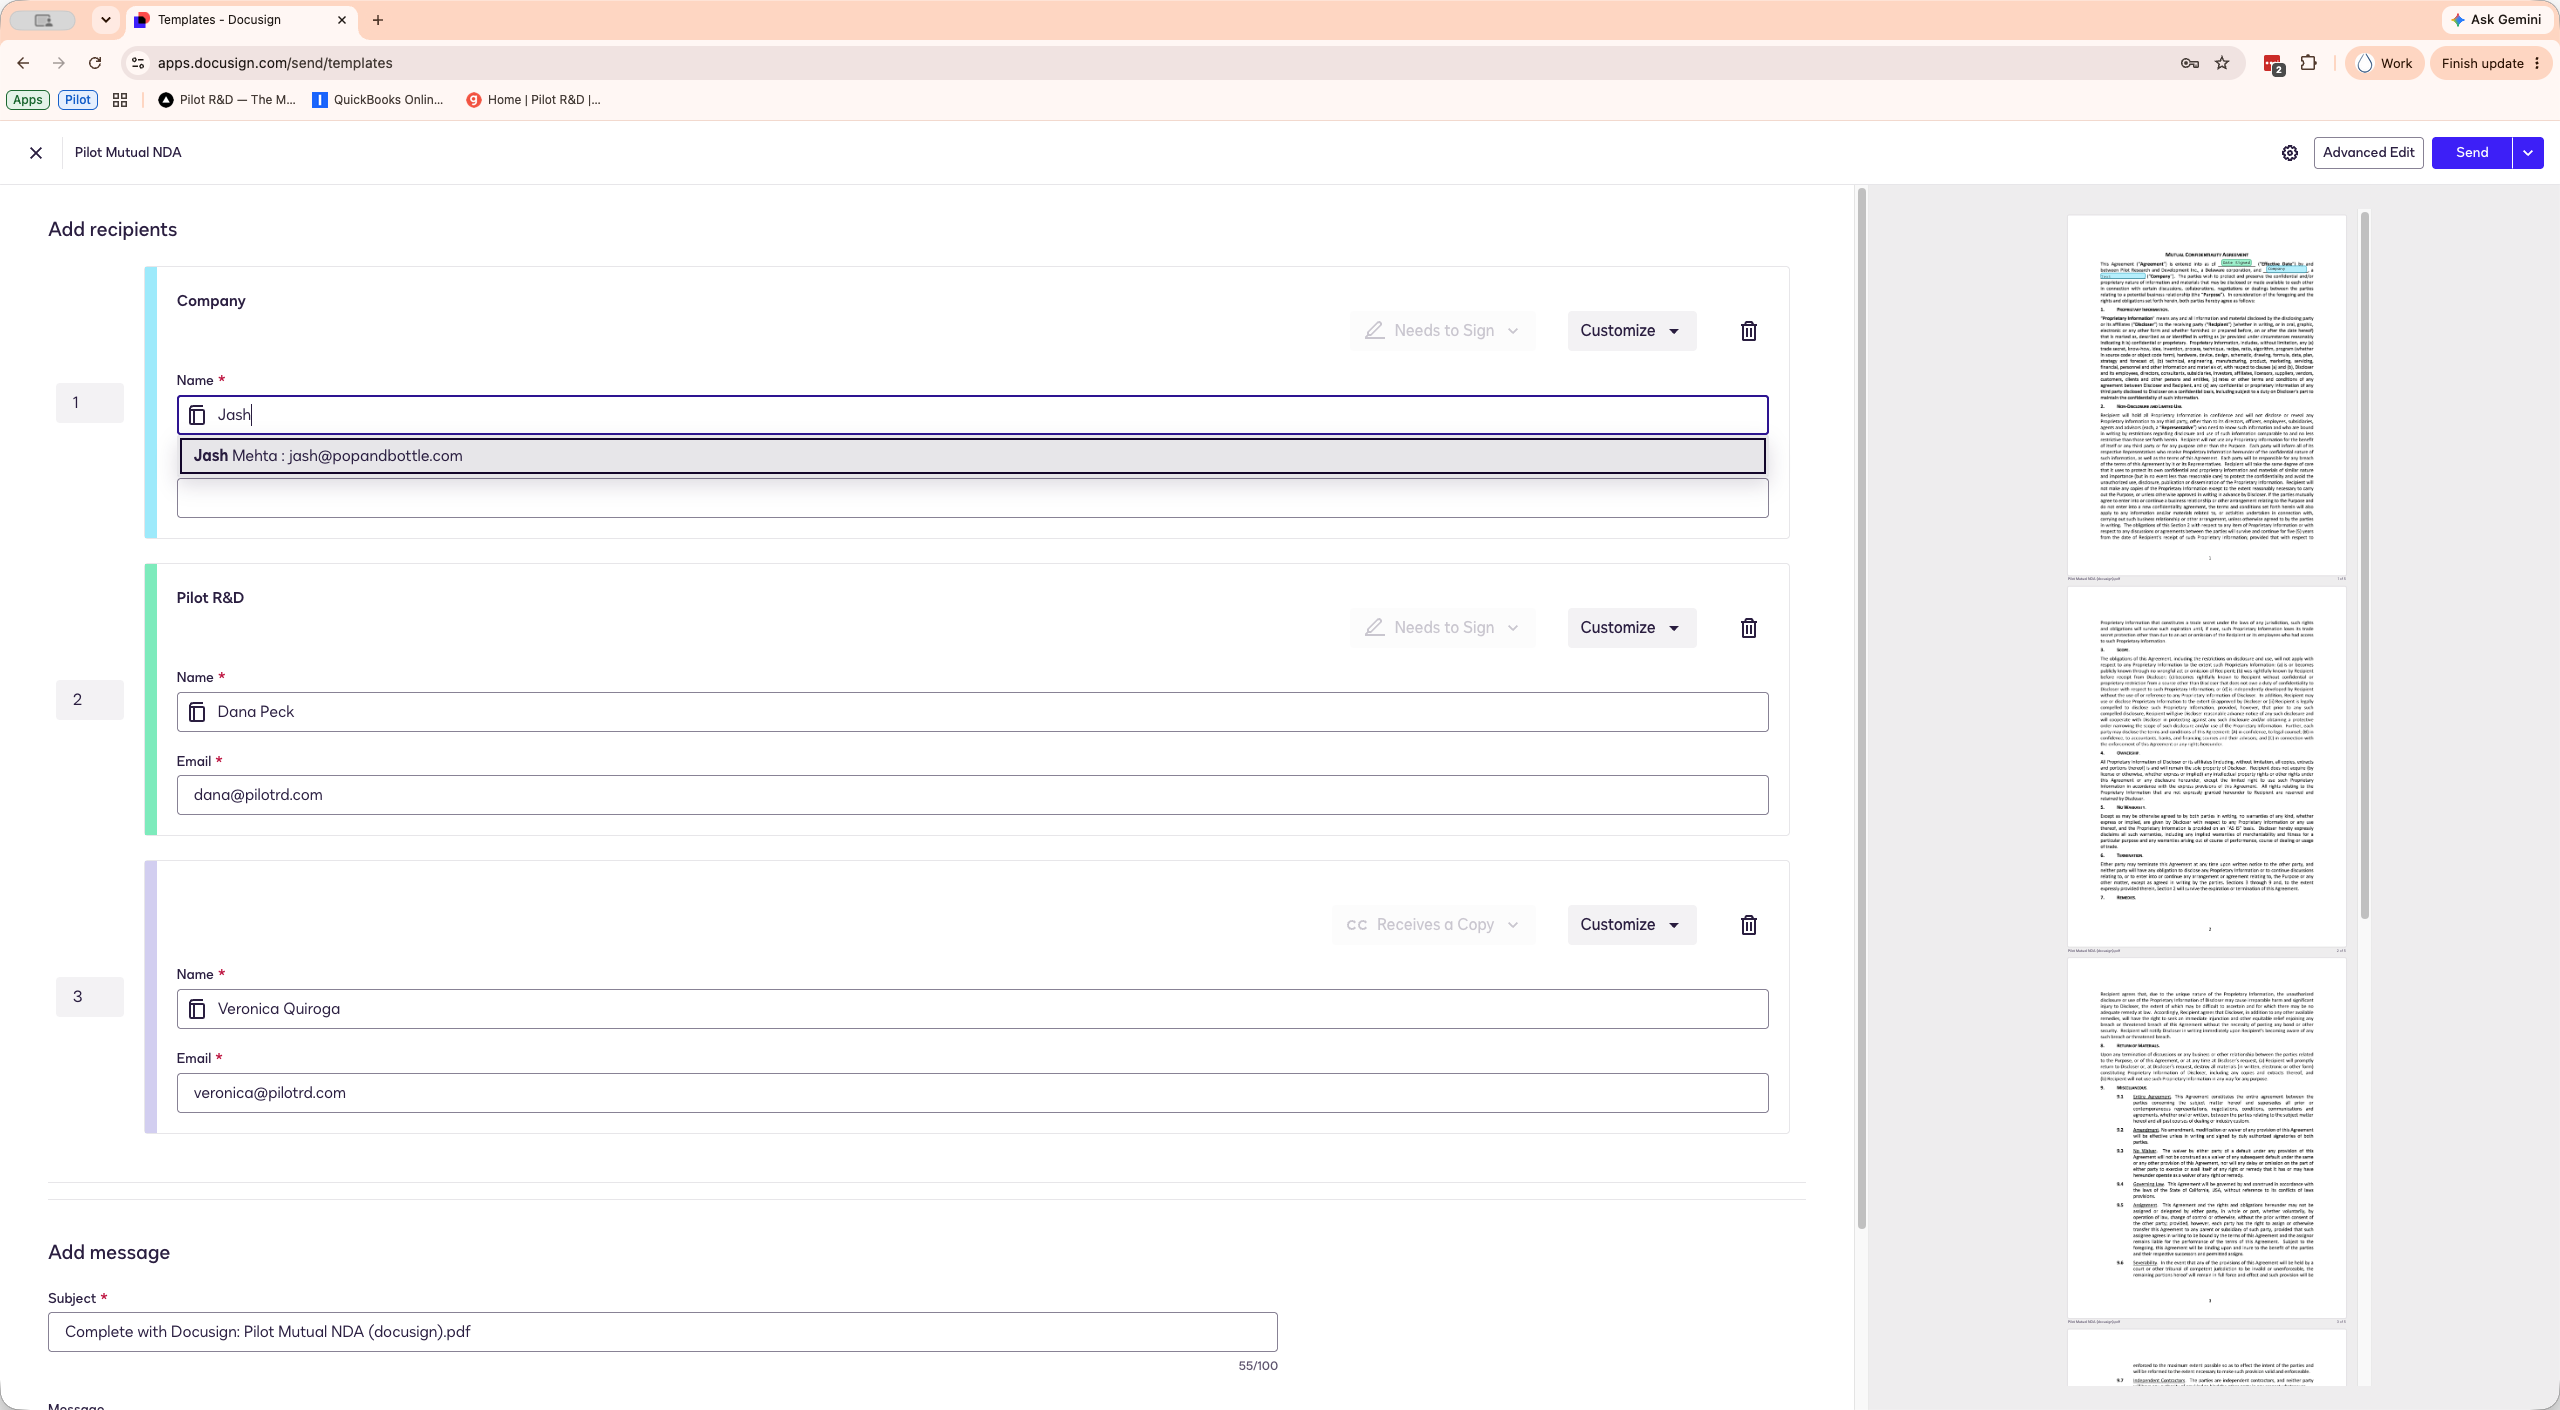Click the Company email field below suggestion
Screen dimensions: 2560x1410
pos(972,499)
